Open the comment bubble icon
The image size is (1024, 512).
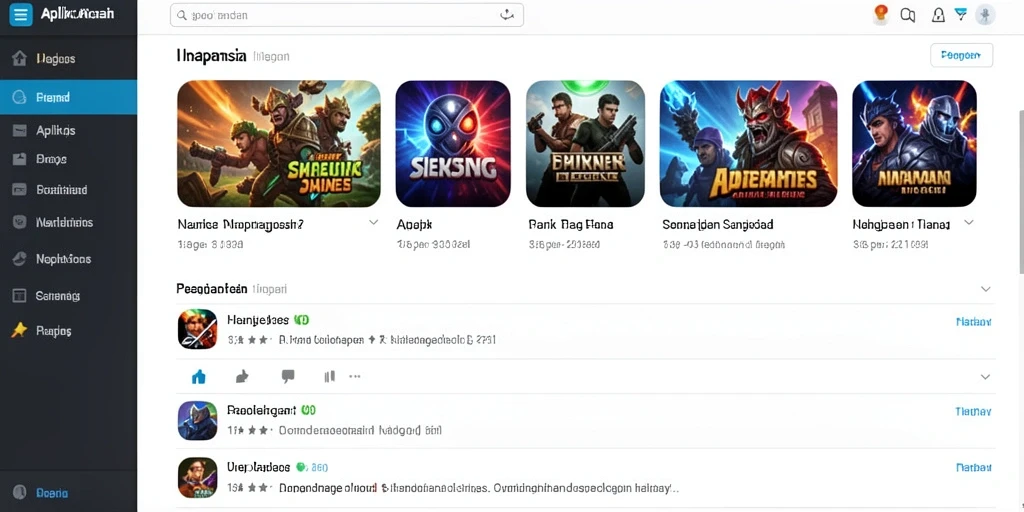[x=288, y=376]
